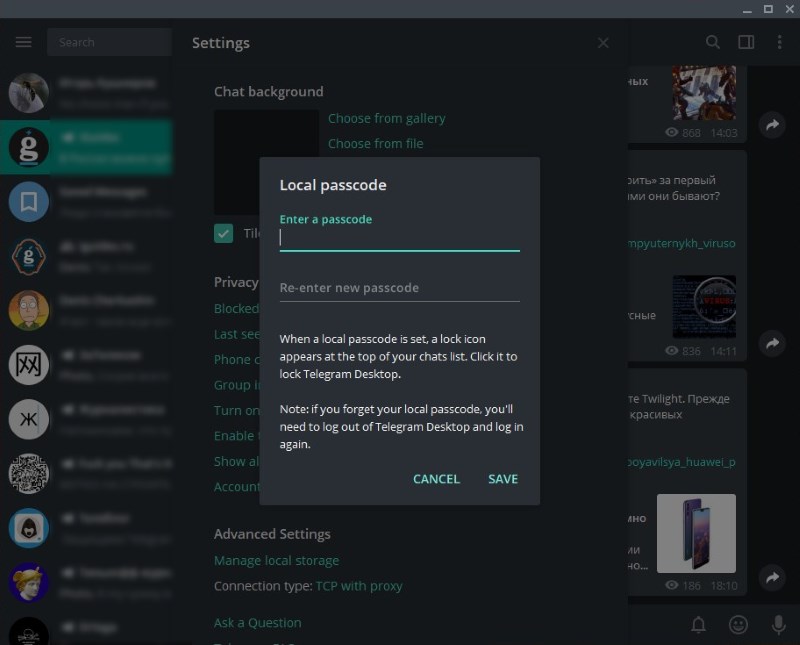
Task: Focus the Re-enter new passcode field
Action: pyautogui.click(x=399, y=288)
